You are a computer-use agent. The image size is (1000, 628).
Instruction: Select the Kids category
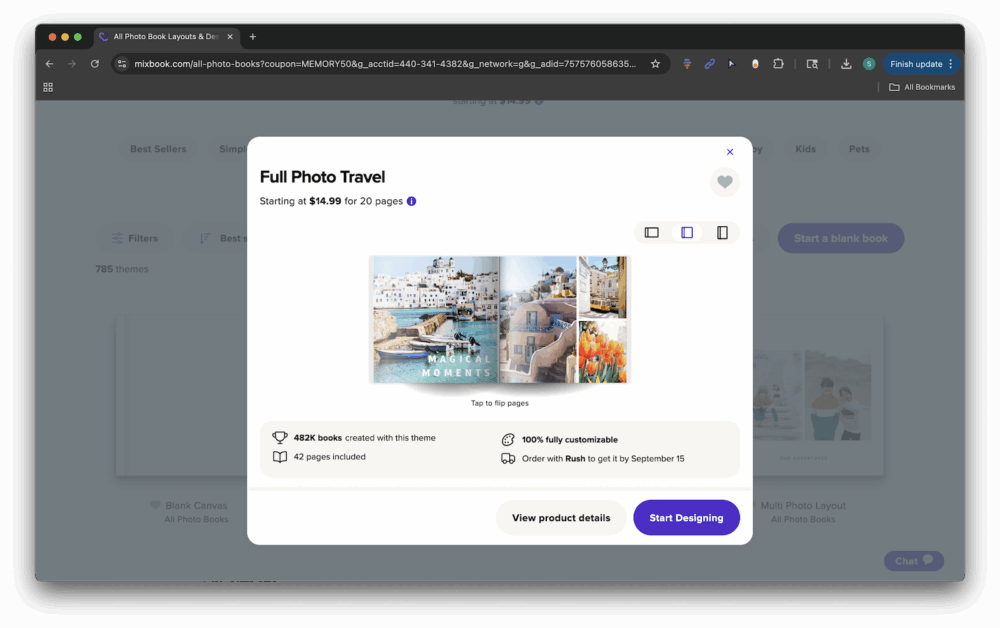805,149
